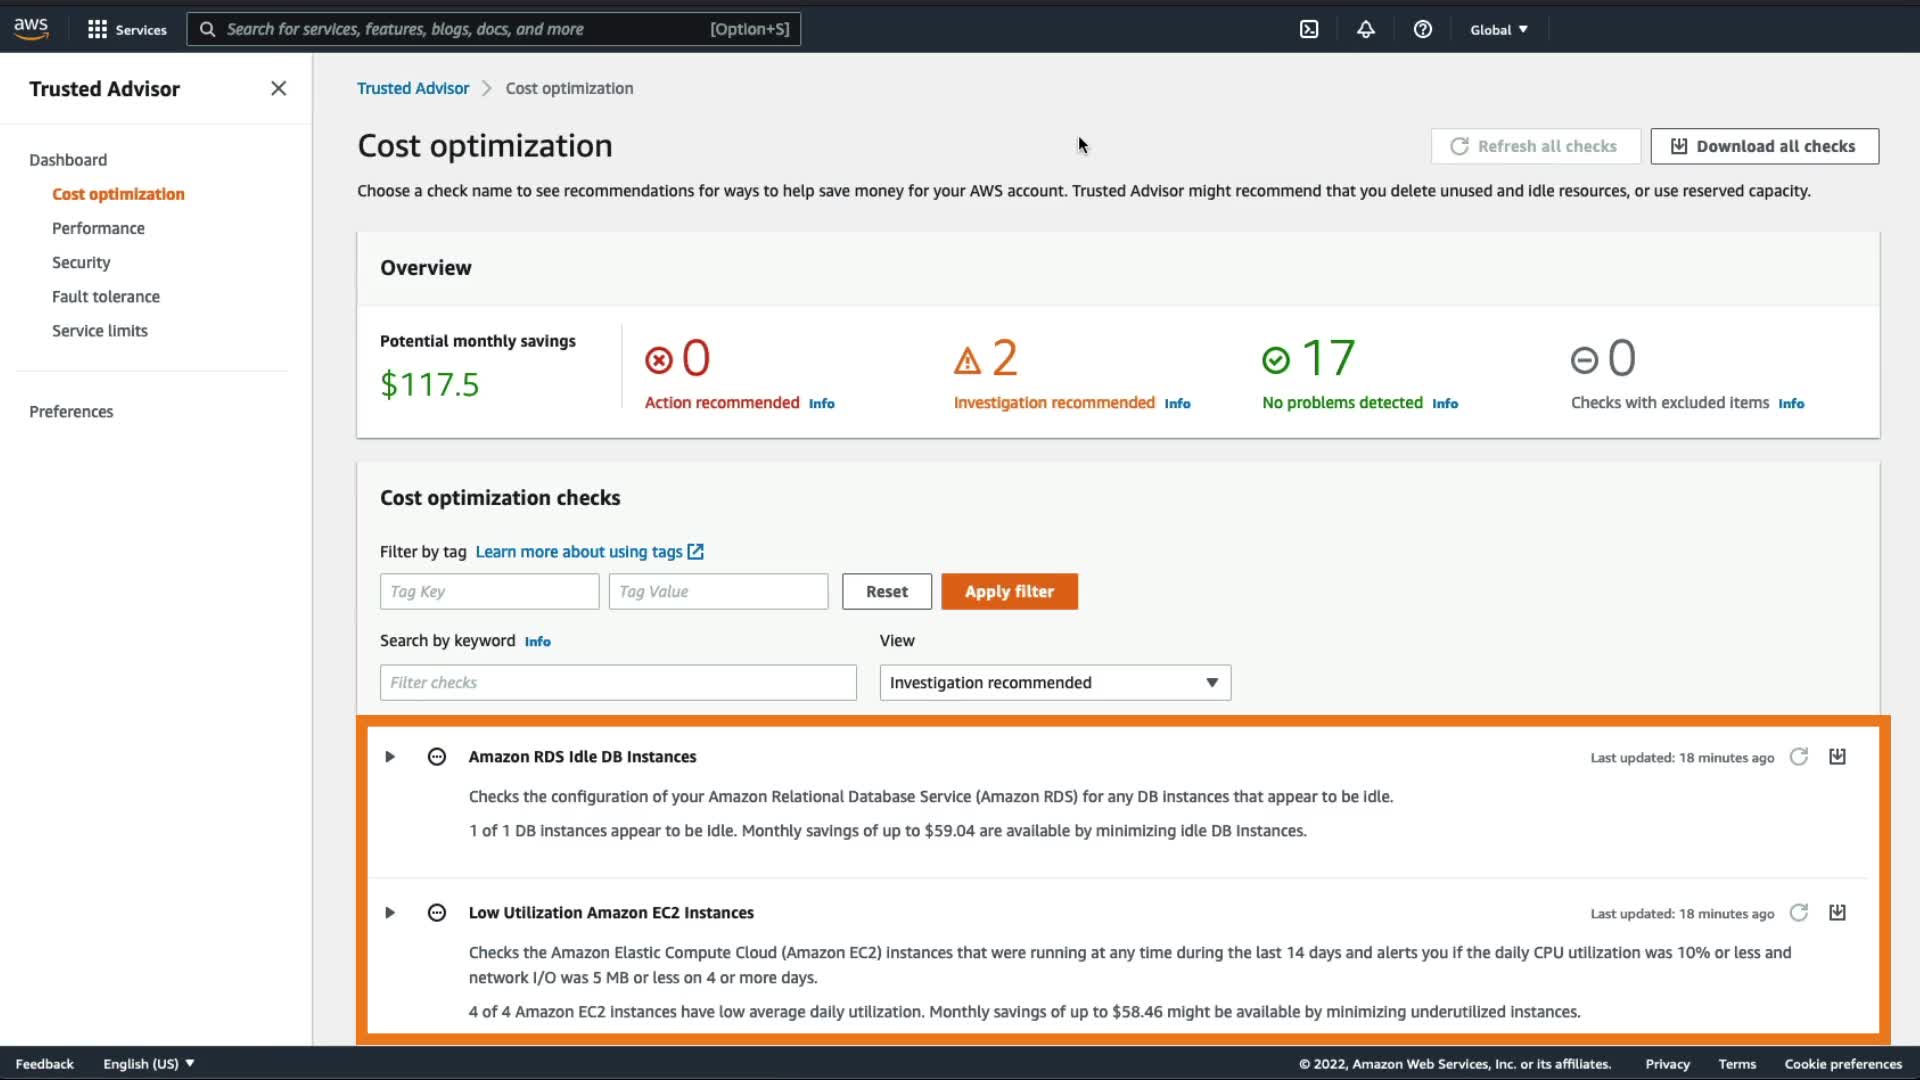Refresh the Amazon RDS Idle DB Instances check

(1798, 757)
